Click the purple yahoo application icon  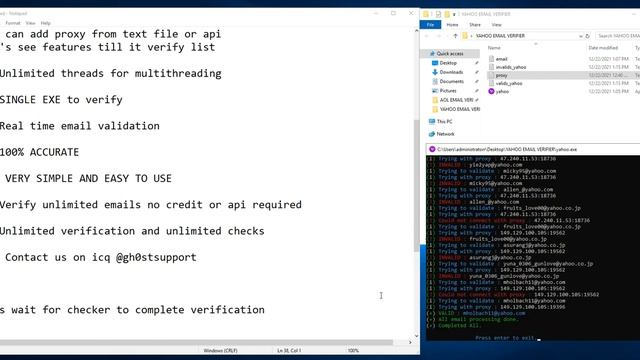491,91
